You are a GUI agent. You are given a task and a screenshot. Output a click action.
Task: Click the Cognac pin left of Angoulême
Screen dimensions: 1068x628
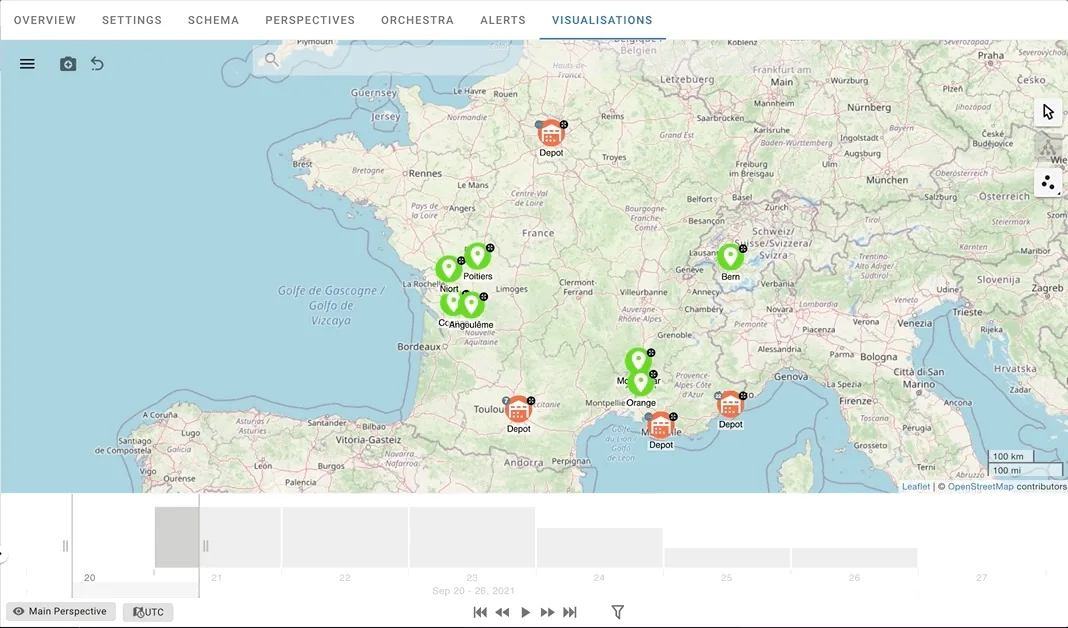click(x=451, y=302)
